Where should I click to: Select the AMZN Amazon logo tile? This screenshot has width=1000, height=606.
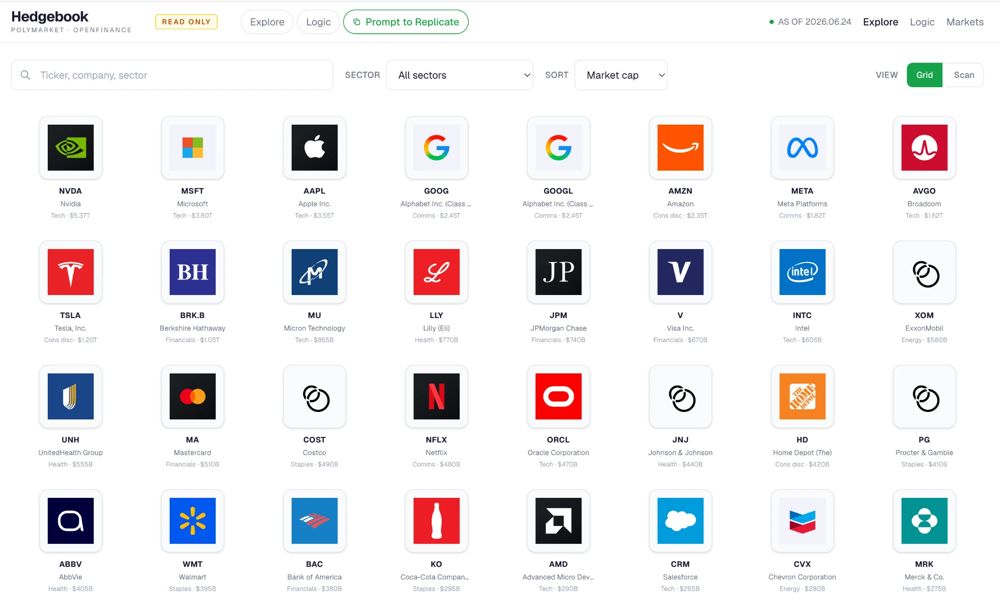click(680, 147)
